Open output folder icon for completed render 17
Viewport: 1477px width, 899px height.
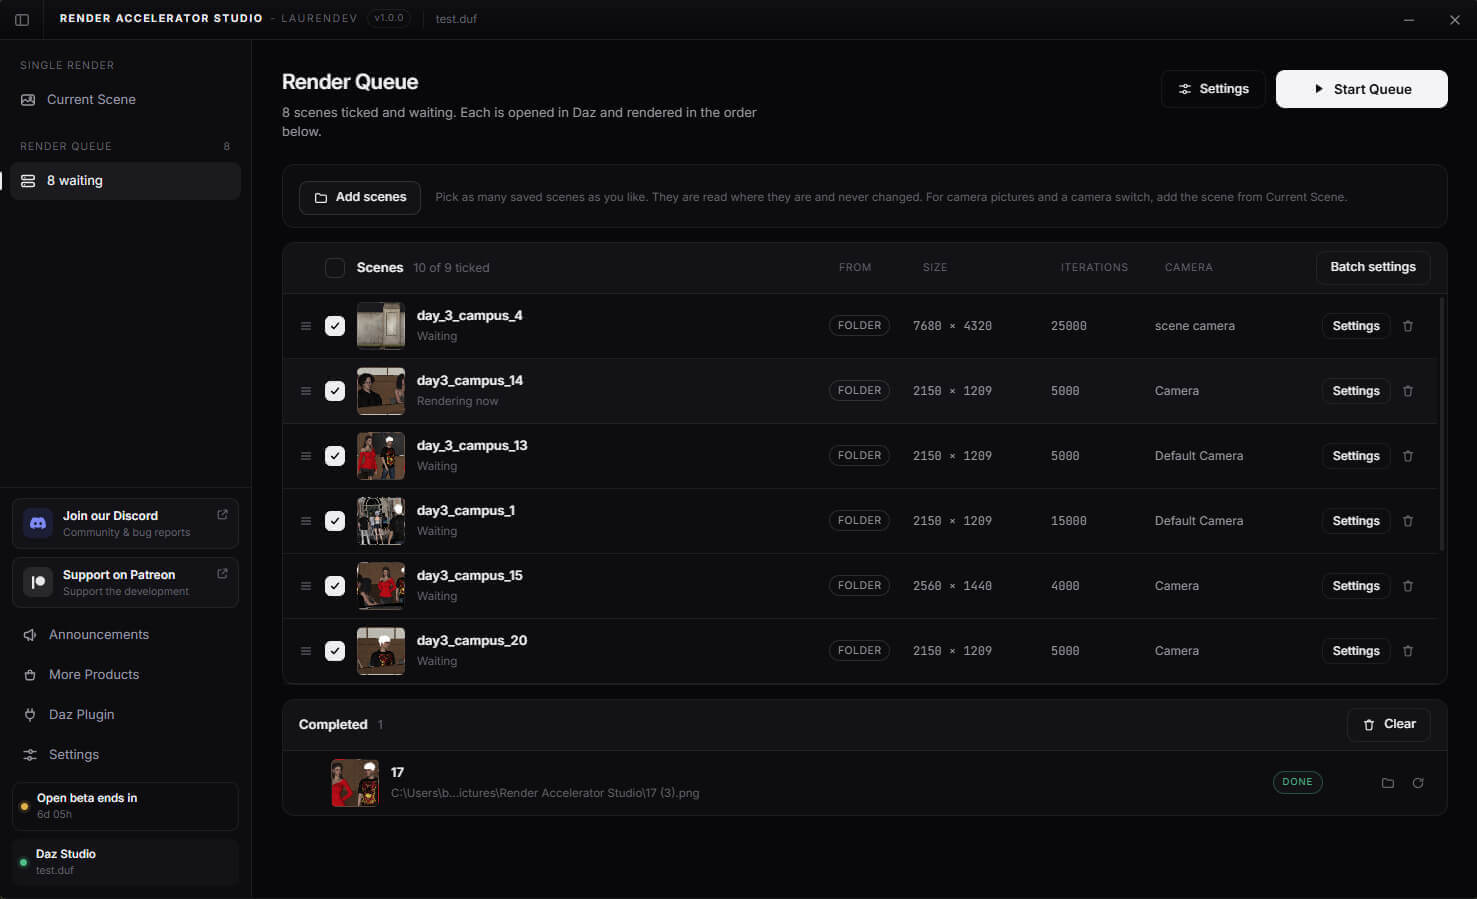click(1388, 783)
